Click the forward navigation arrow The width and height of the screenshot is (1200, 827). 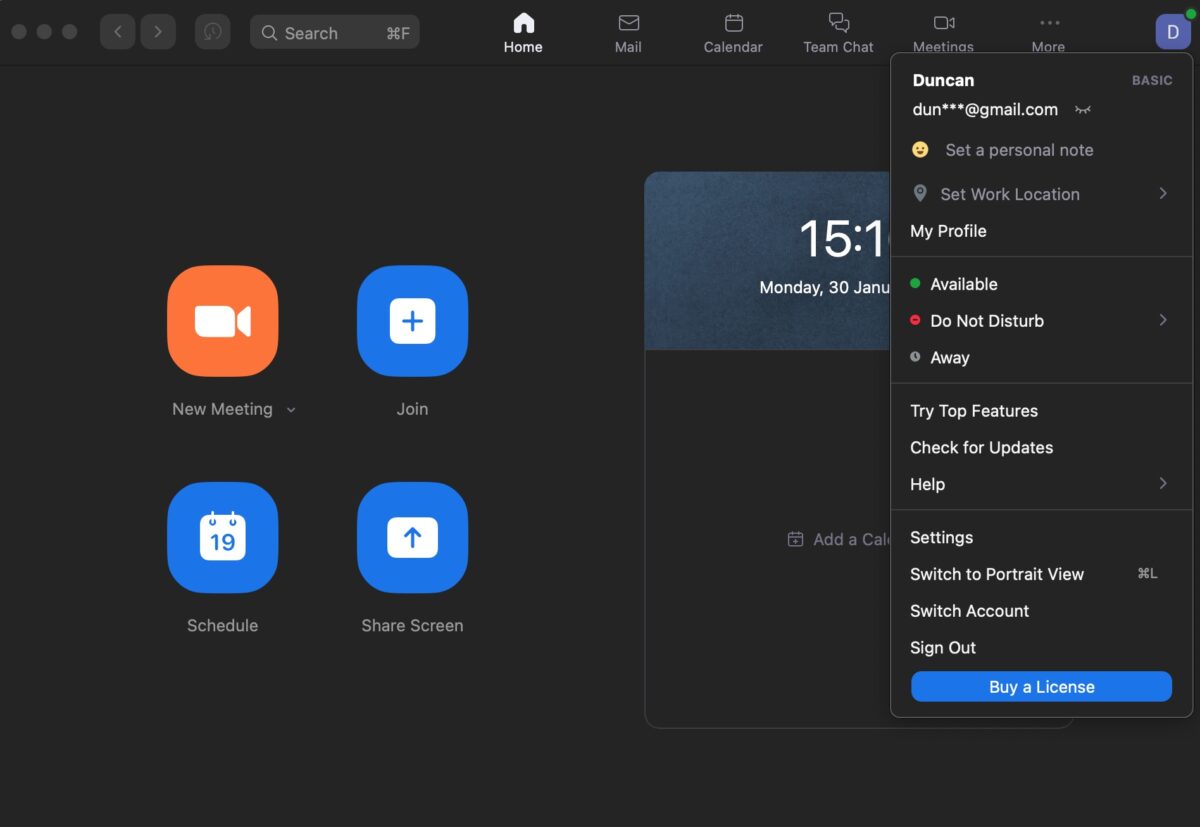click(158, 32)
